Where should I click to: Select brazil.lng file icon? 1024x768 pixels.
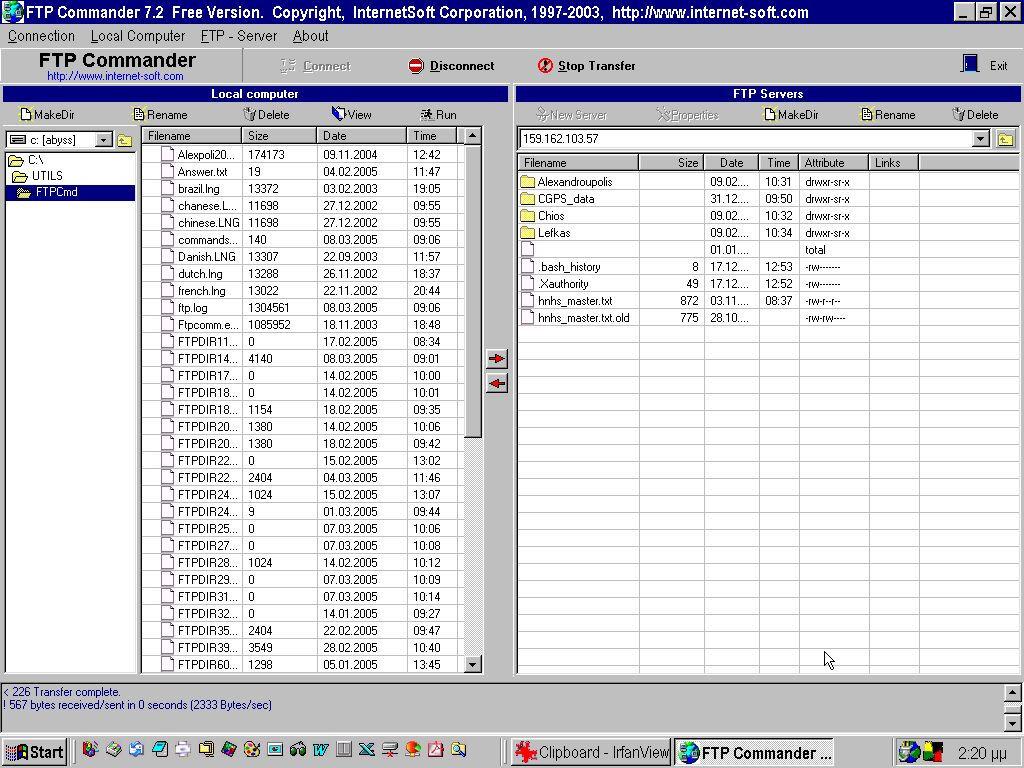coord(167,189)
